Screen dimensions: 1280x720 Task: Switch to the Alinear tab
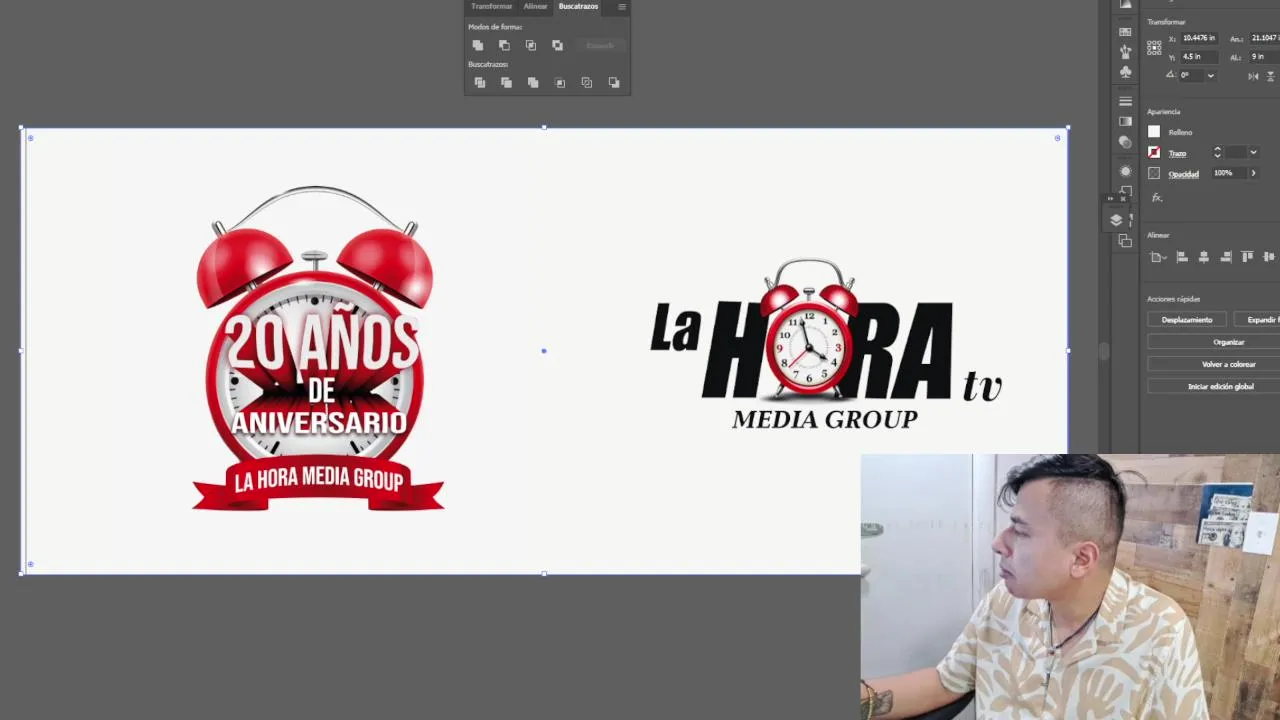click(535, 6)
